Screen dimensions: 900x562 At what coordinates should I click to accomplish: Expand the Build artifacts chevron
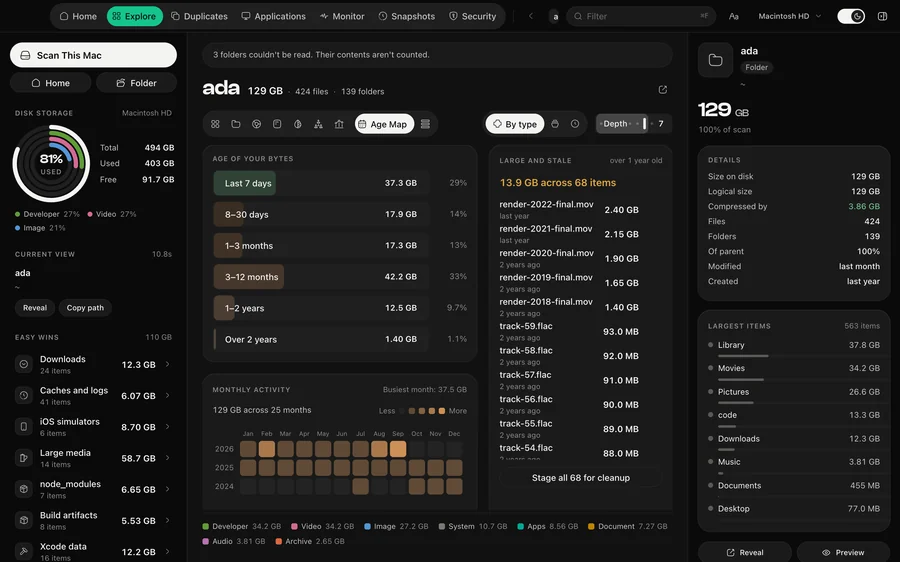pyautogui.click(x=168, y=520)
